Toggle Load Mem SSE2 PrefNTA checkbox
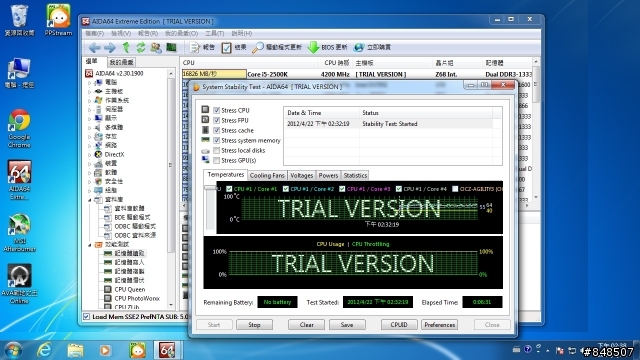 pos(87,316)
